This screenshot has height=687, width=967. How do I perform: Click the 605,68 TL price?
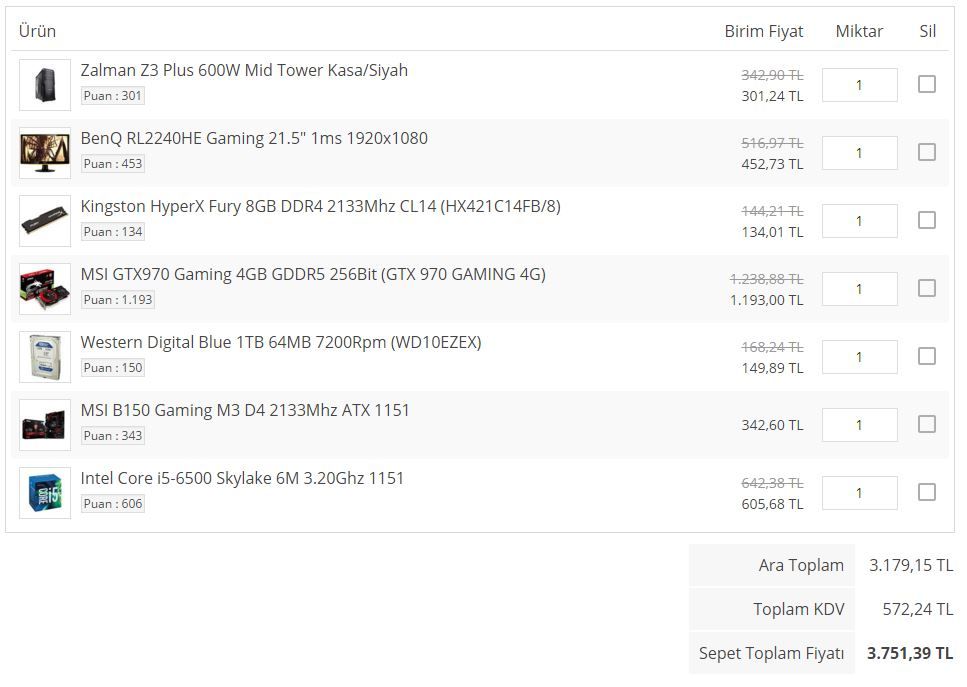click(x=772, y=504)
